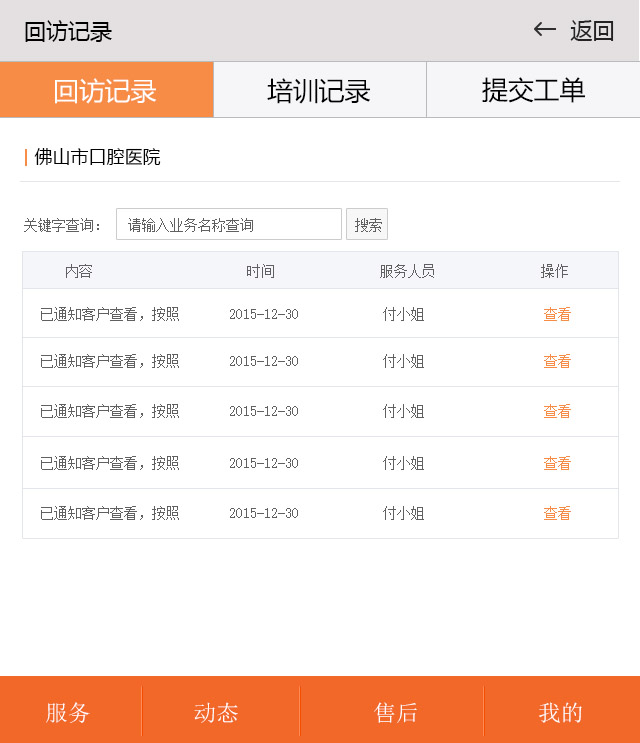Open 售后 in bottom navigation

point(396,712)
